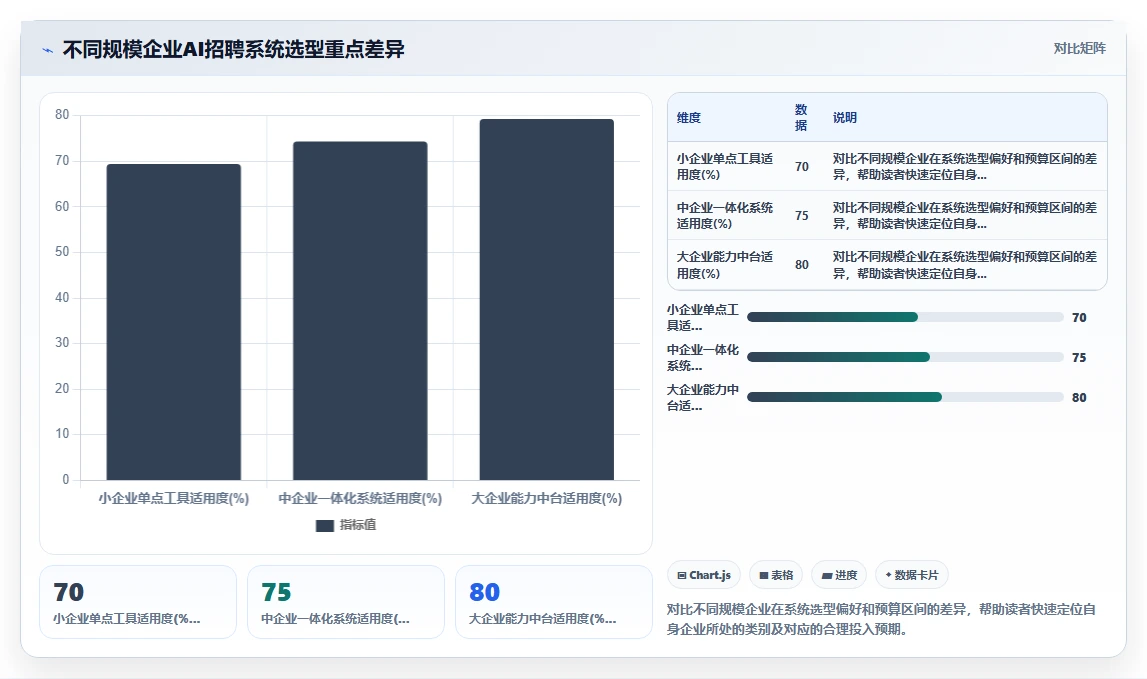Click the 数据 column header in the table

point(801,118)
